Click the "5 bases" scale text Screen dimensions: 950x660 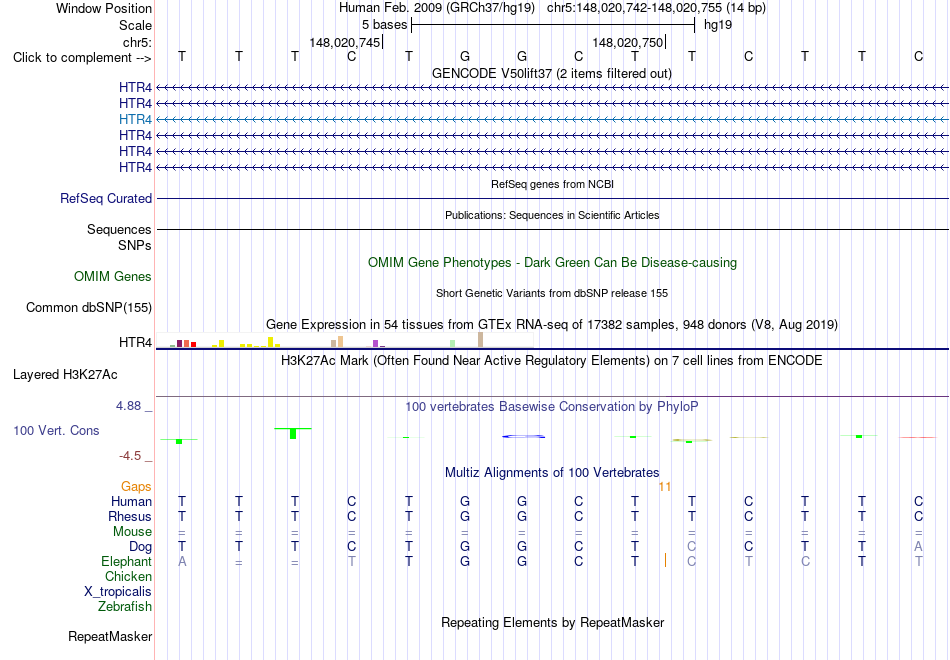pos(385,25)
